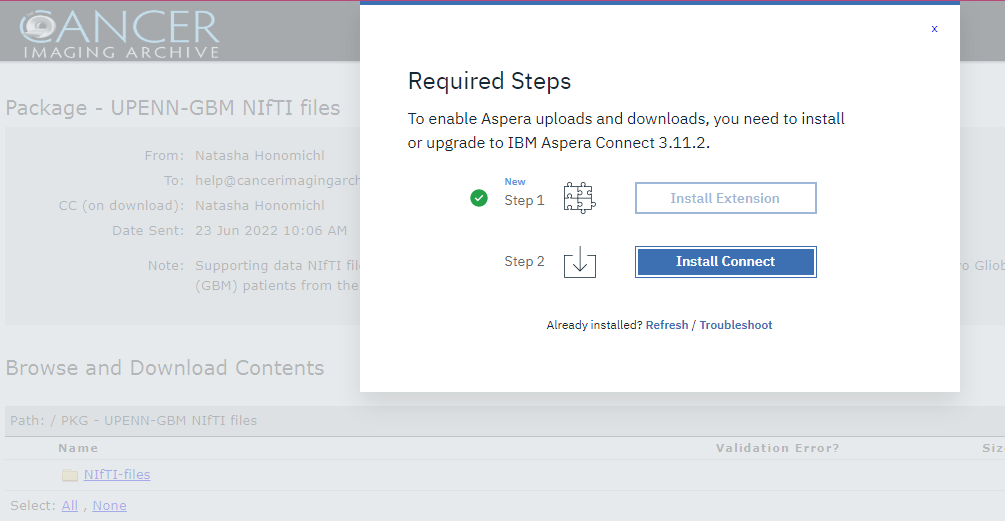Image resolution: width=1005 pixels, height=521 pixels.
Task: Click the From value Natasha Honomichl
Action: (x=260, y=156)
